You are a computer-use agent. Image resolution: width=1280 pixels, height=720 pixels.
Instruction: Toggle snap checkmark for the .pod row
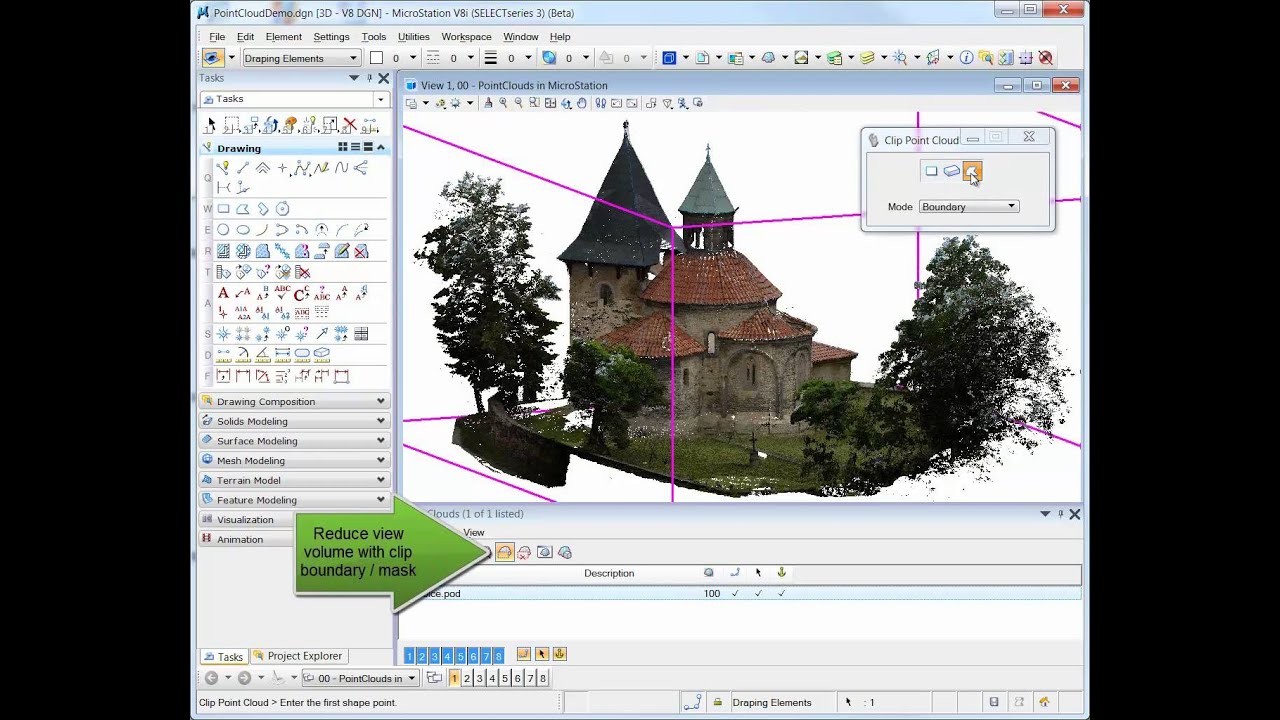(735, 593)
